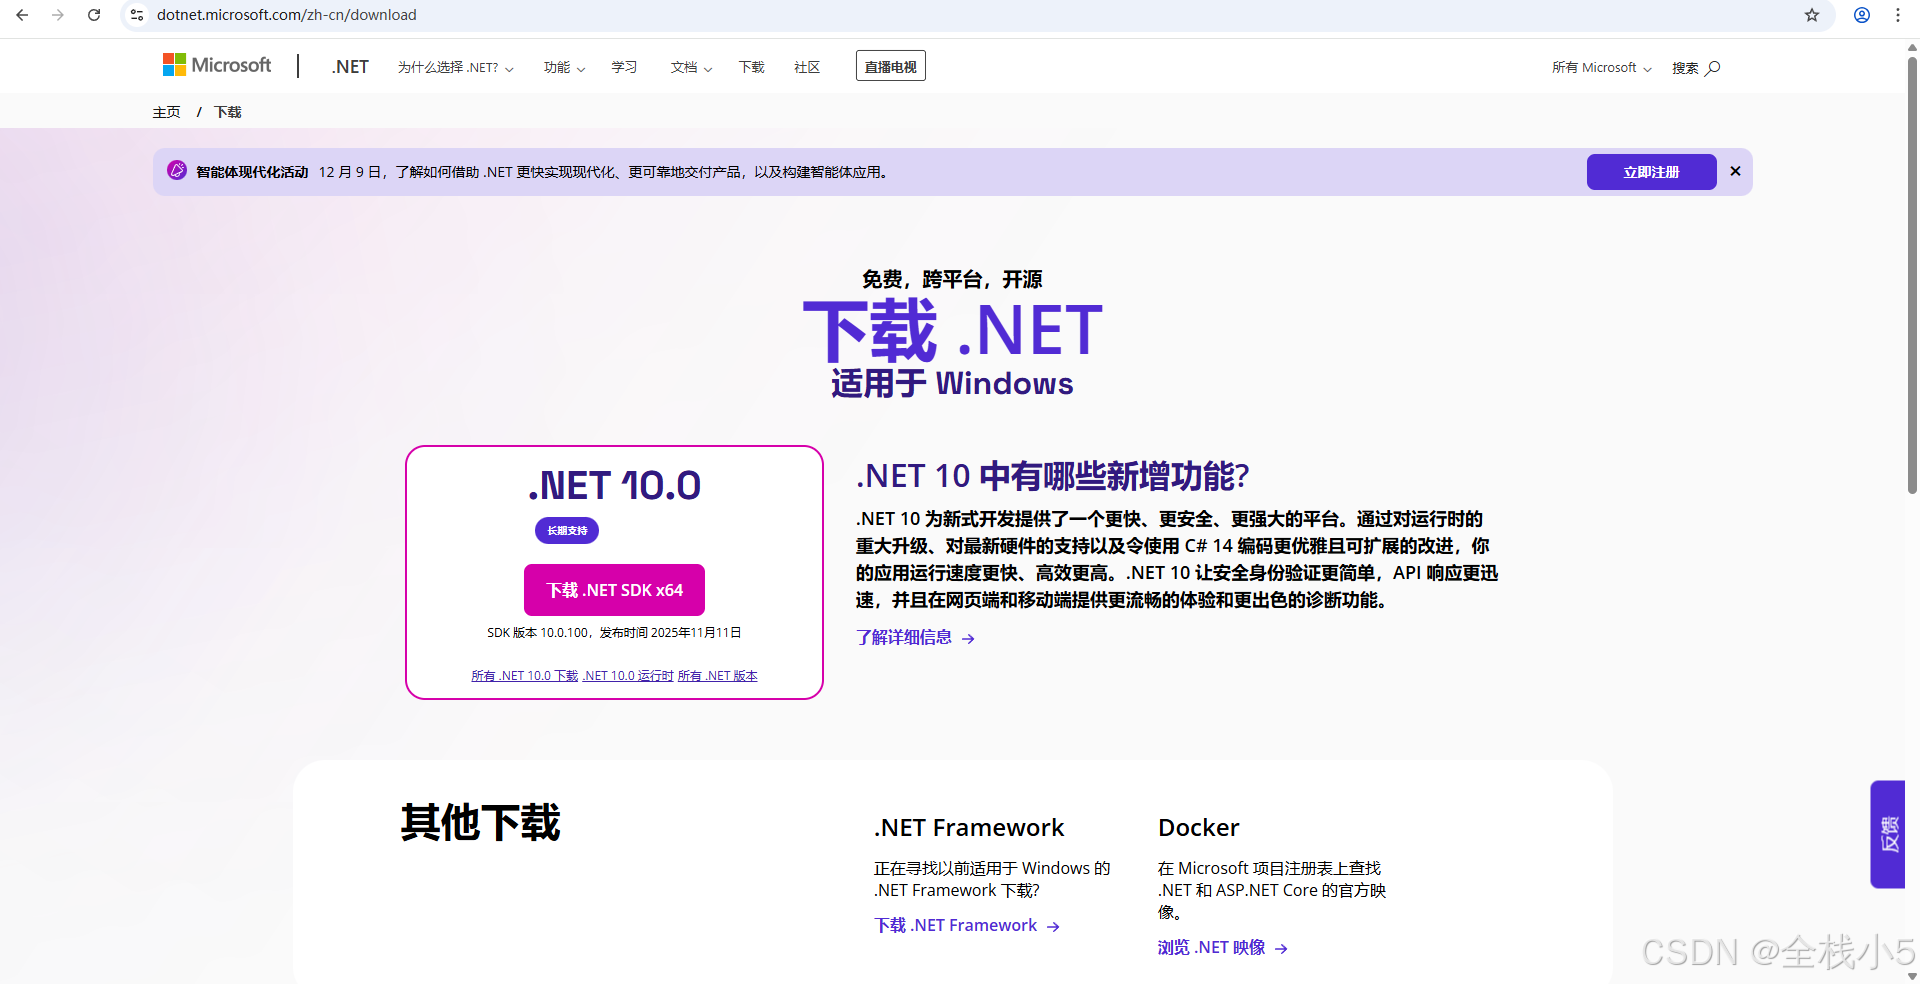Viewport: 1920px width, 984px height.
Task: Expand 所有 Microsoft dropdown
Action: [1601, 68]
